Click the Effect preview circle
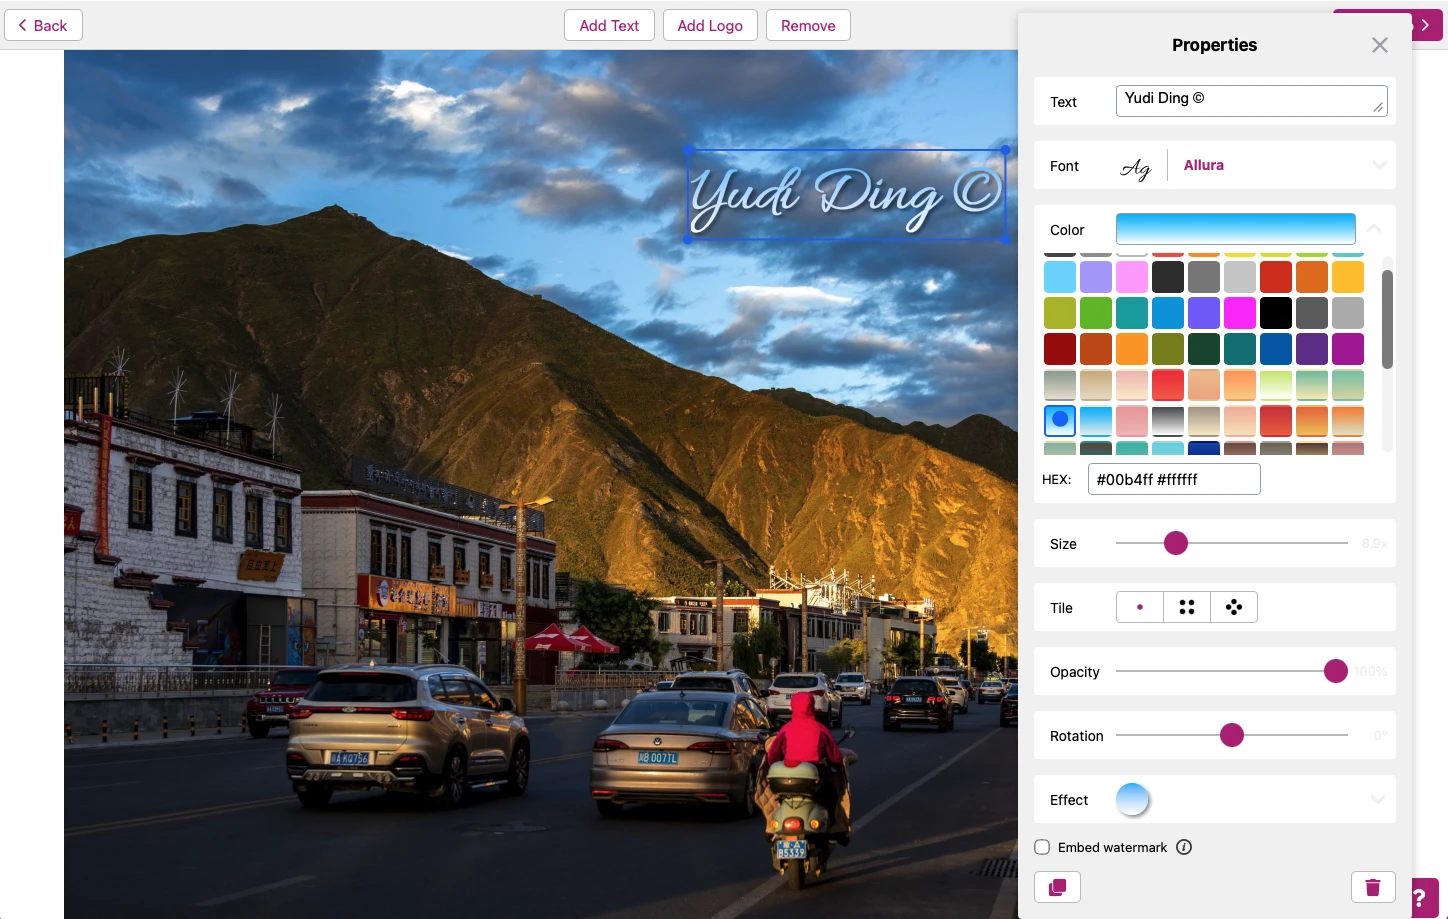This screenshot has width=1448, height=919. [1132, 799]
